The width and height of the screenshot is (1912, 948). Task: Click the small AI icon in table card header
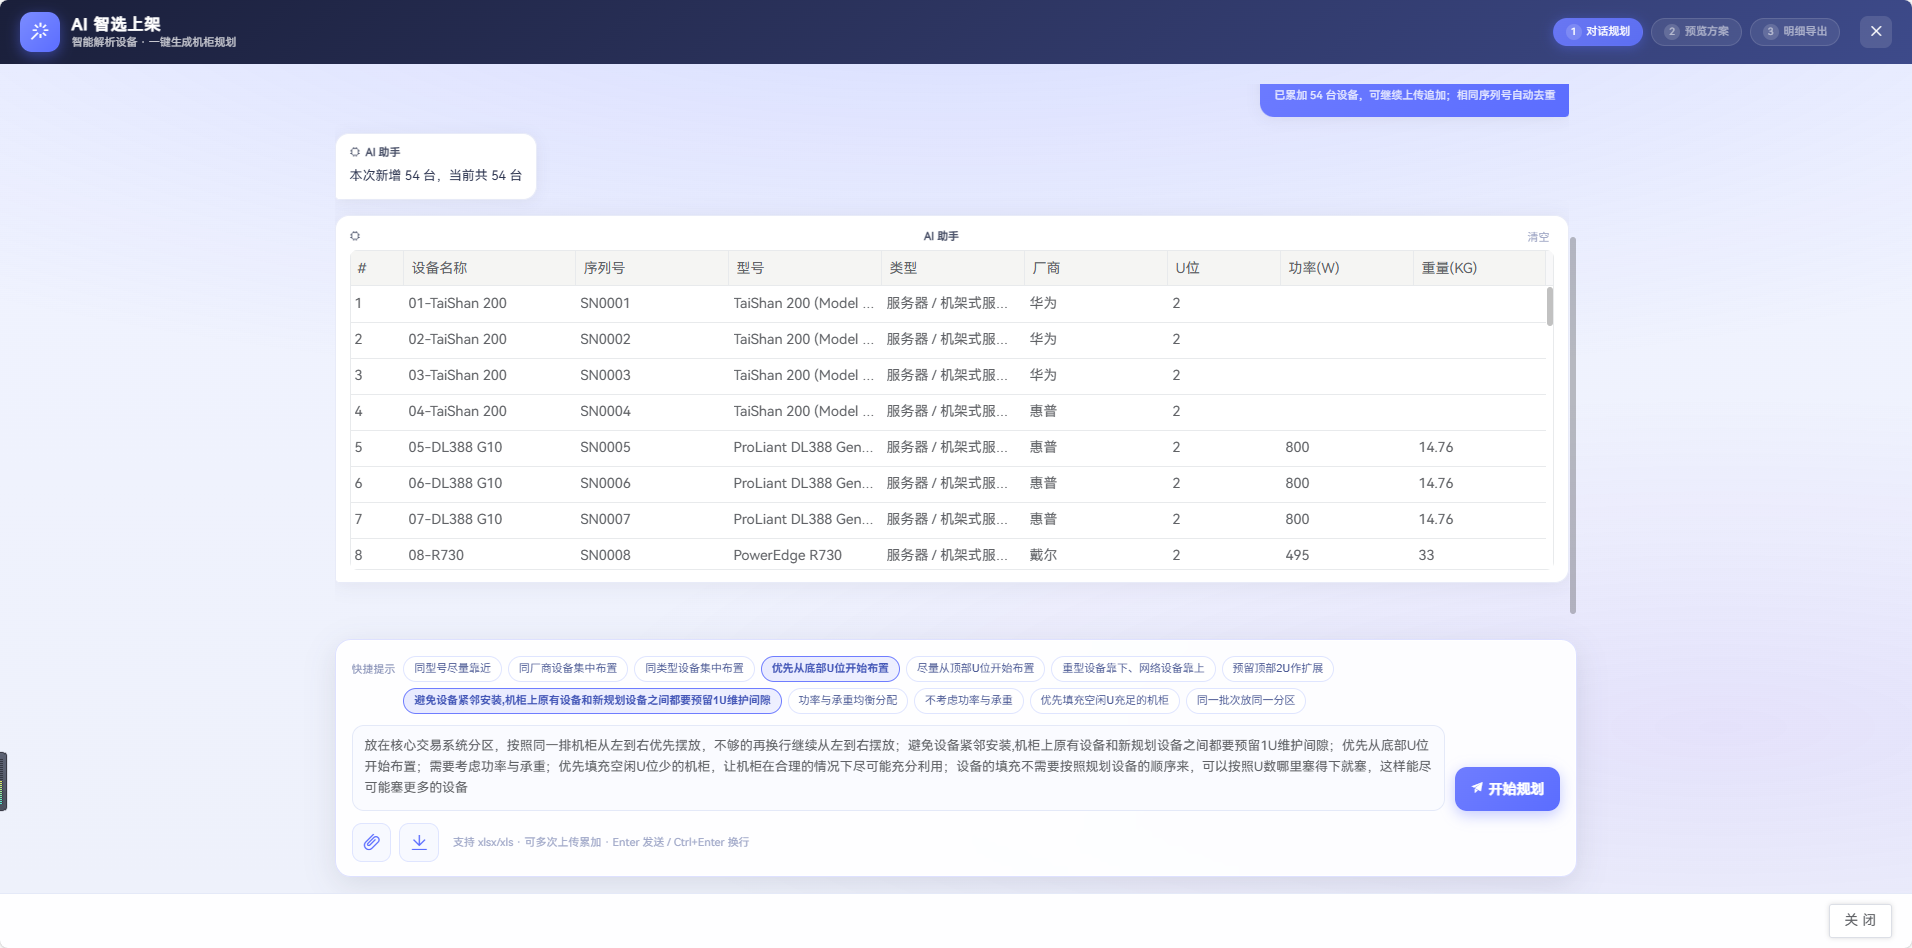point(355,236)
